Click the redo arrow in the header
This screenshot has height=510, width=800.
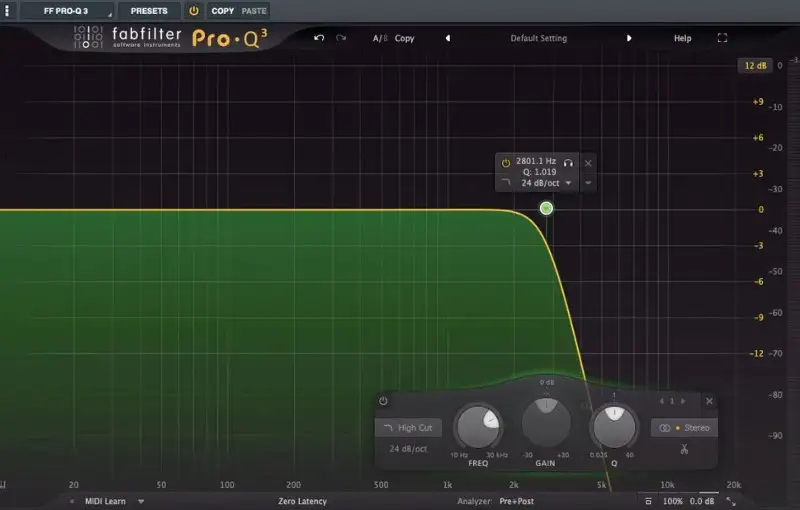341,38
